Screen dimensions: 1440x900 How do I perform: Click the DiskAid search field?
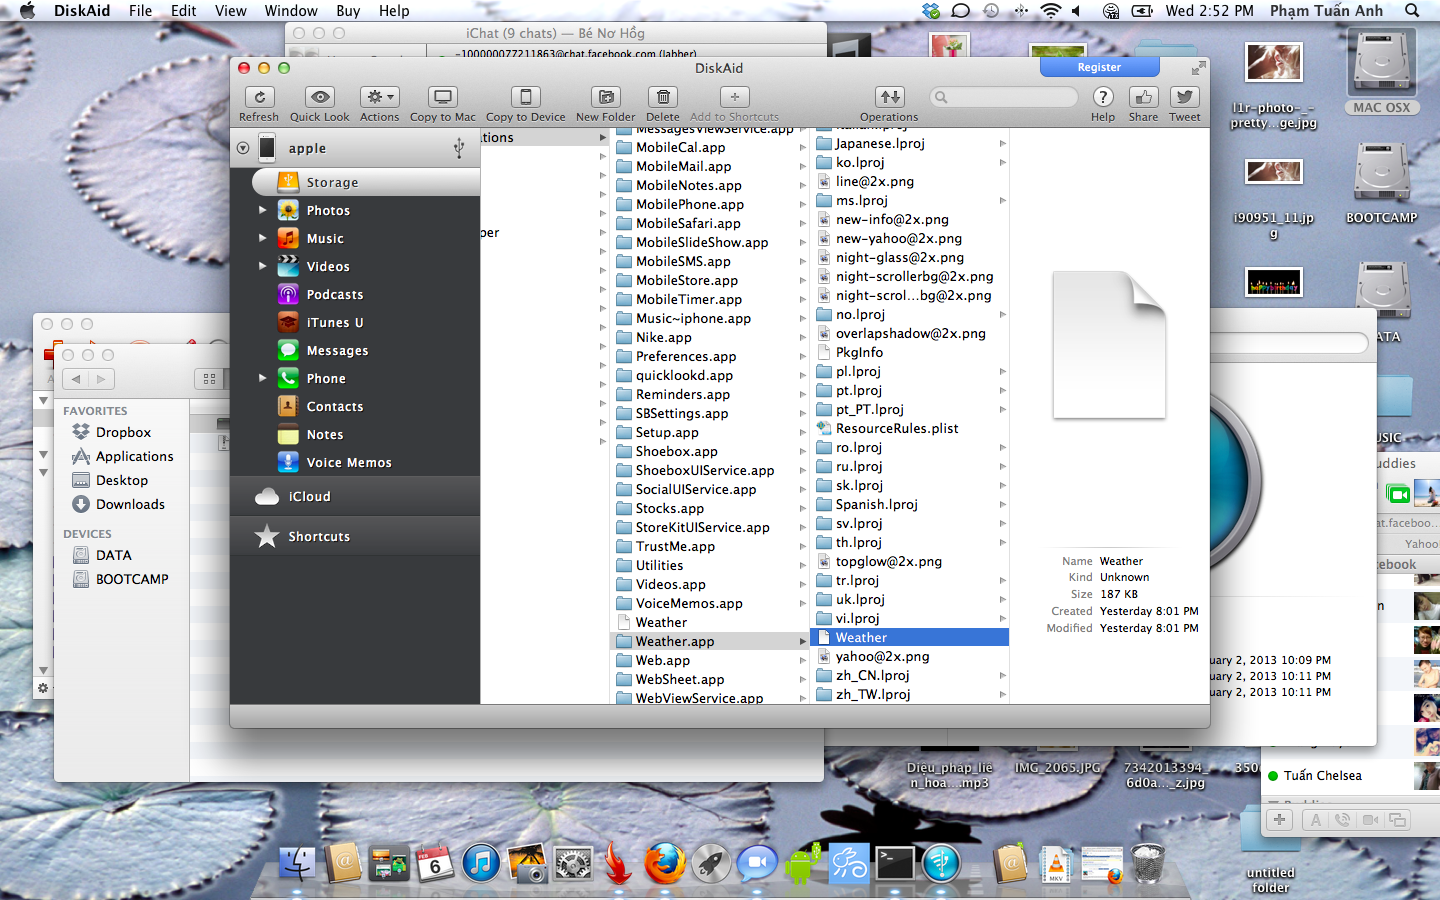(1003, 97)
